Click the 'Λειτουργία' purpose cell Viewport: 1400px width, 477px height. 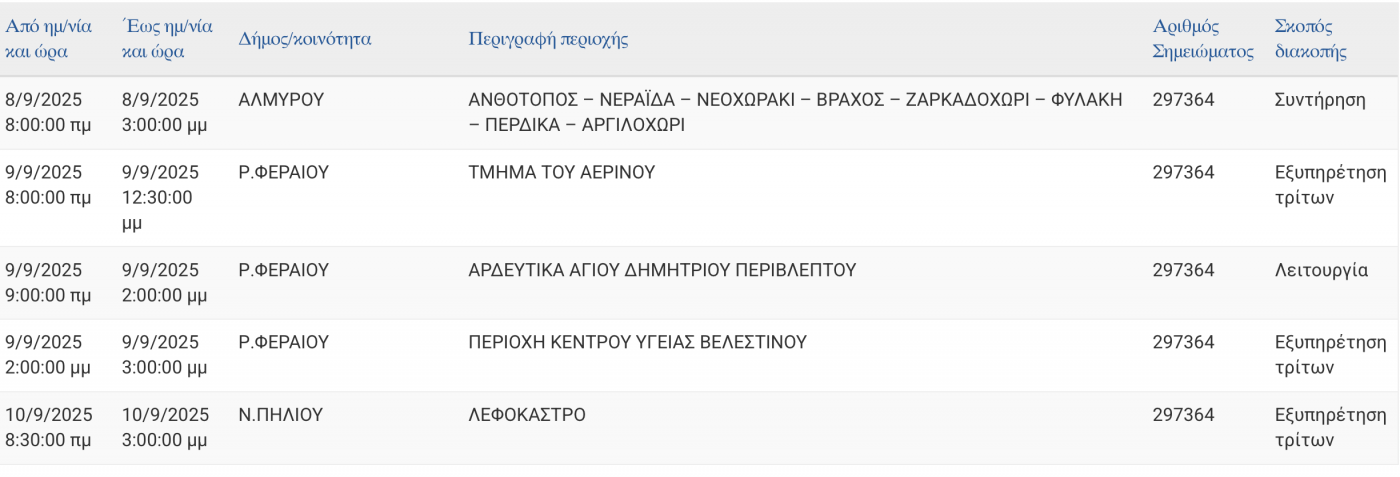click(1321, 270)
